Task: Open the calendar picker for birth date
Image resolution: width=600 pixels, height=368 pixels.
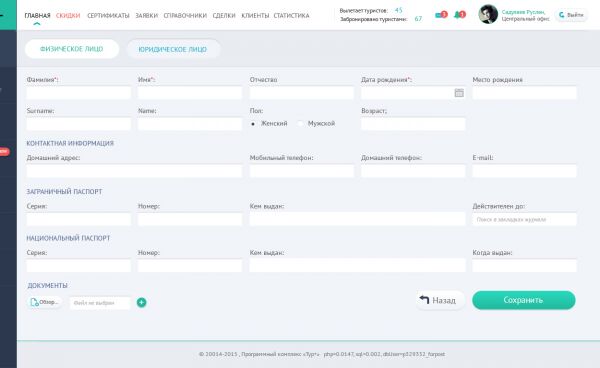Action: coord(459,93)
